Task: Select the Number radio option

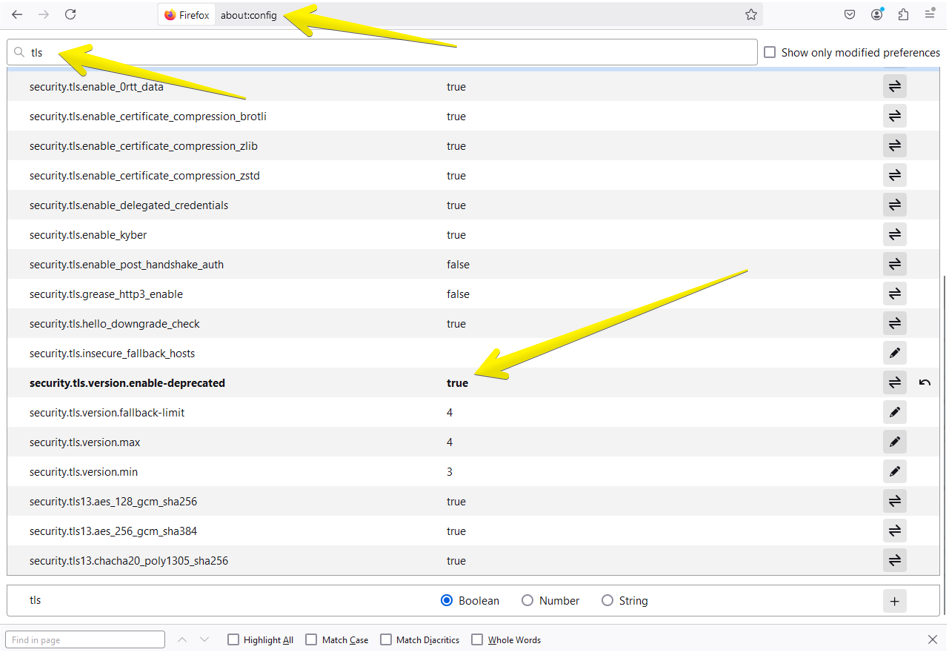Action: click(527, 601)
